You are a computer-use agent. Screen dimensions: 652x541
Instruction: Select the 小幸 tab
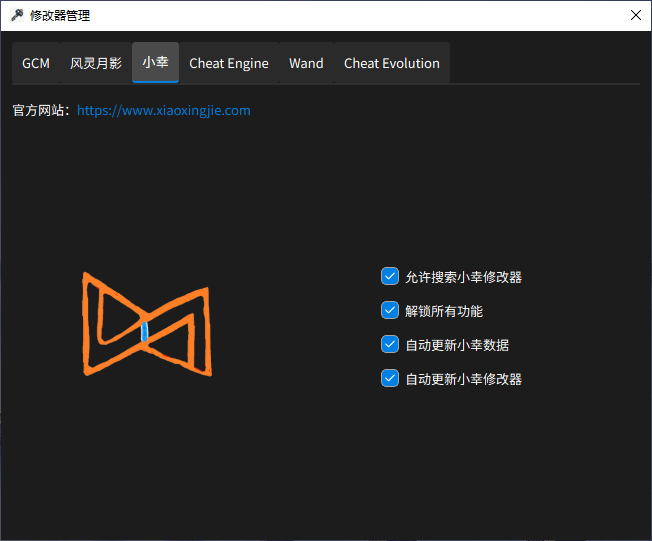point(155,62)
